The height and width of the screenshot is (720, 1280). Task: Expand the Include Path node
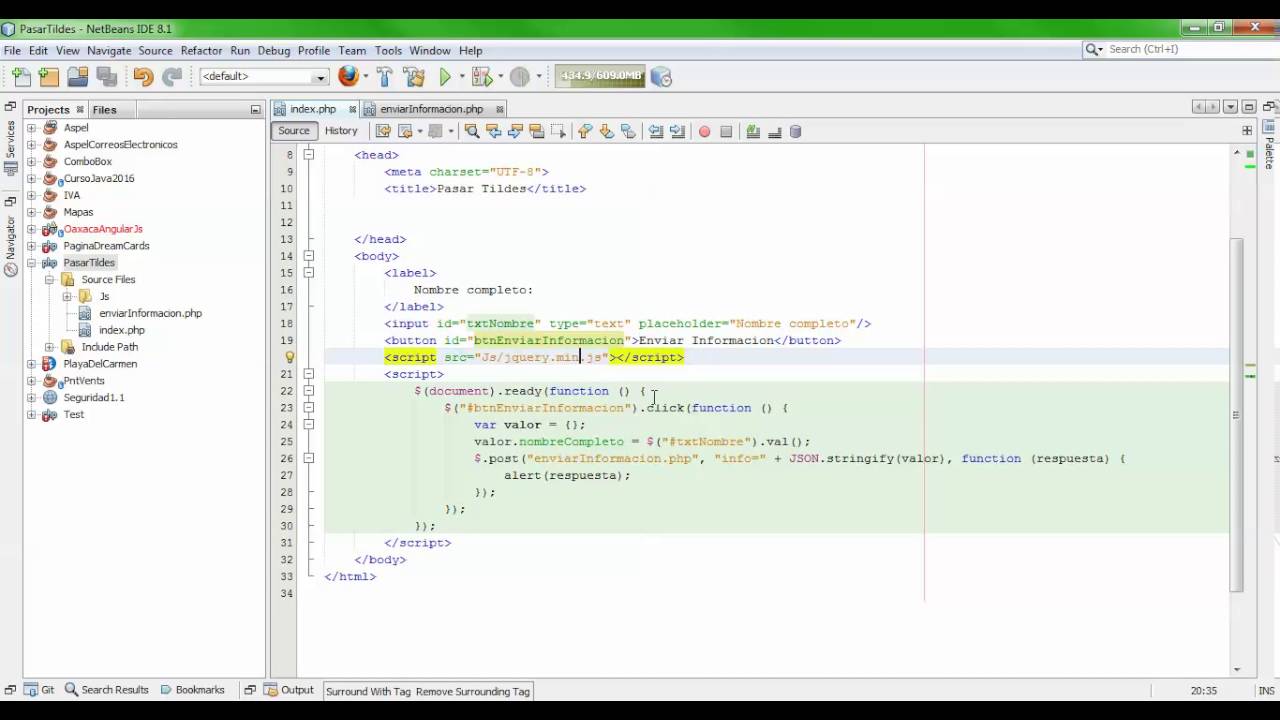tap(49, 347)
